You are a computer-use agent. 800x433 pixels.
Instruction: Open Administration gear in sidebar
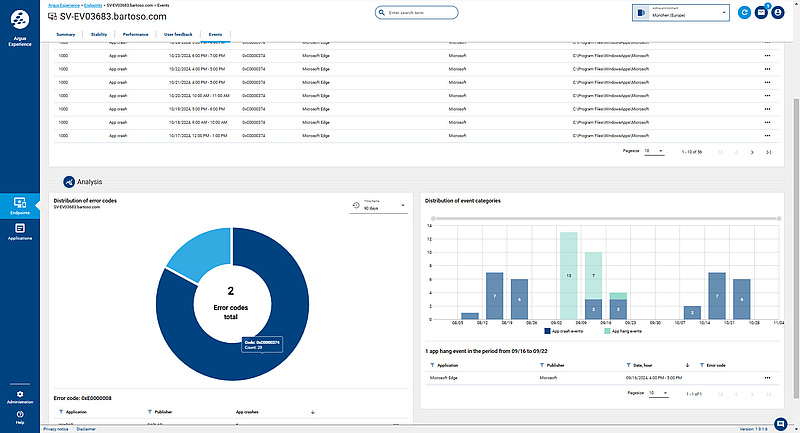pos(20,396)
